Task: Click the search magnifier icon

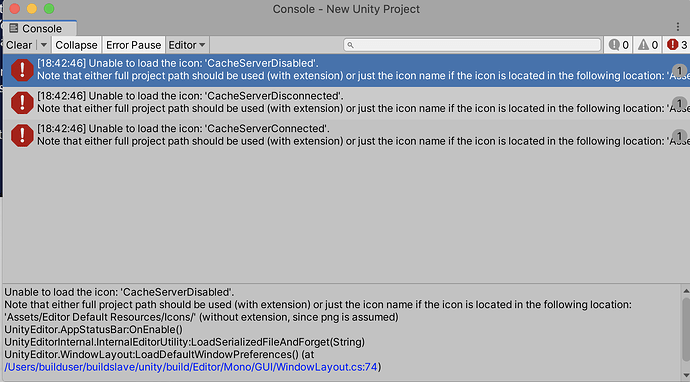Action: 350,45
